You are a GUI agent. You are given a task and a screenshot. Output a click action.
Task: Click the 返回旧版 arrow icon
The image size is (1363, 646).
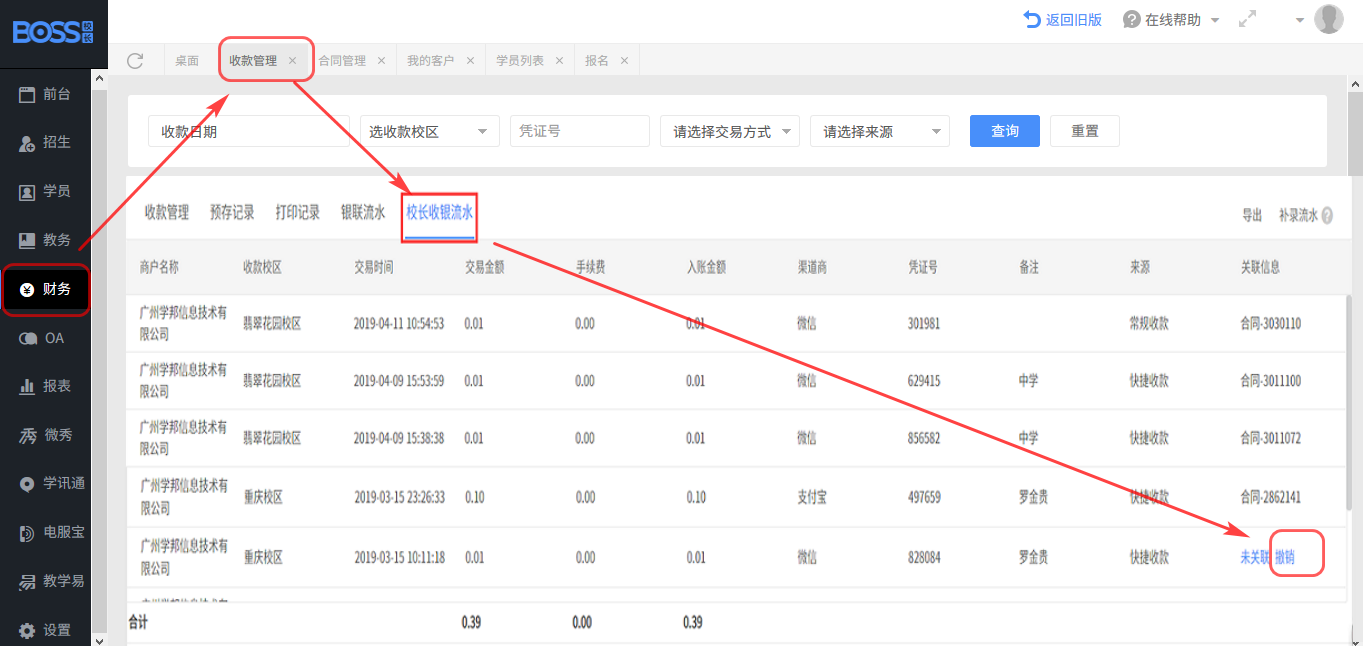coord(1031,19)
